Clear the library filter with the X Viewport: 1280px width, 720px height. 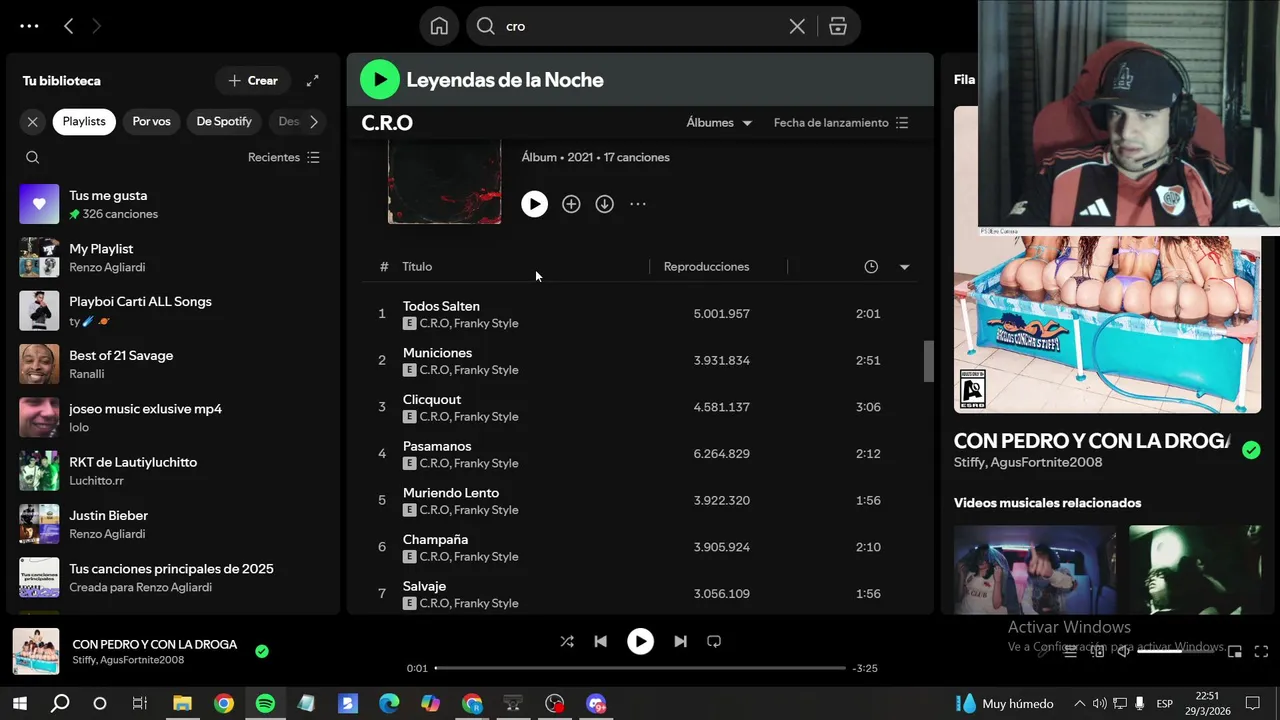tap(33, 121)
